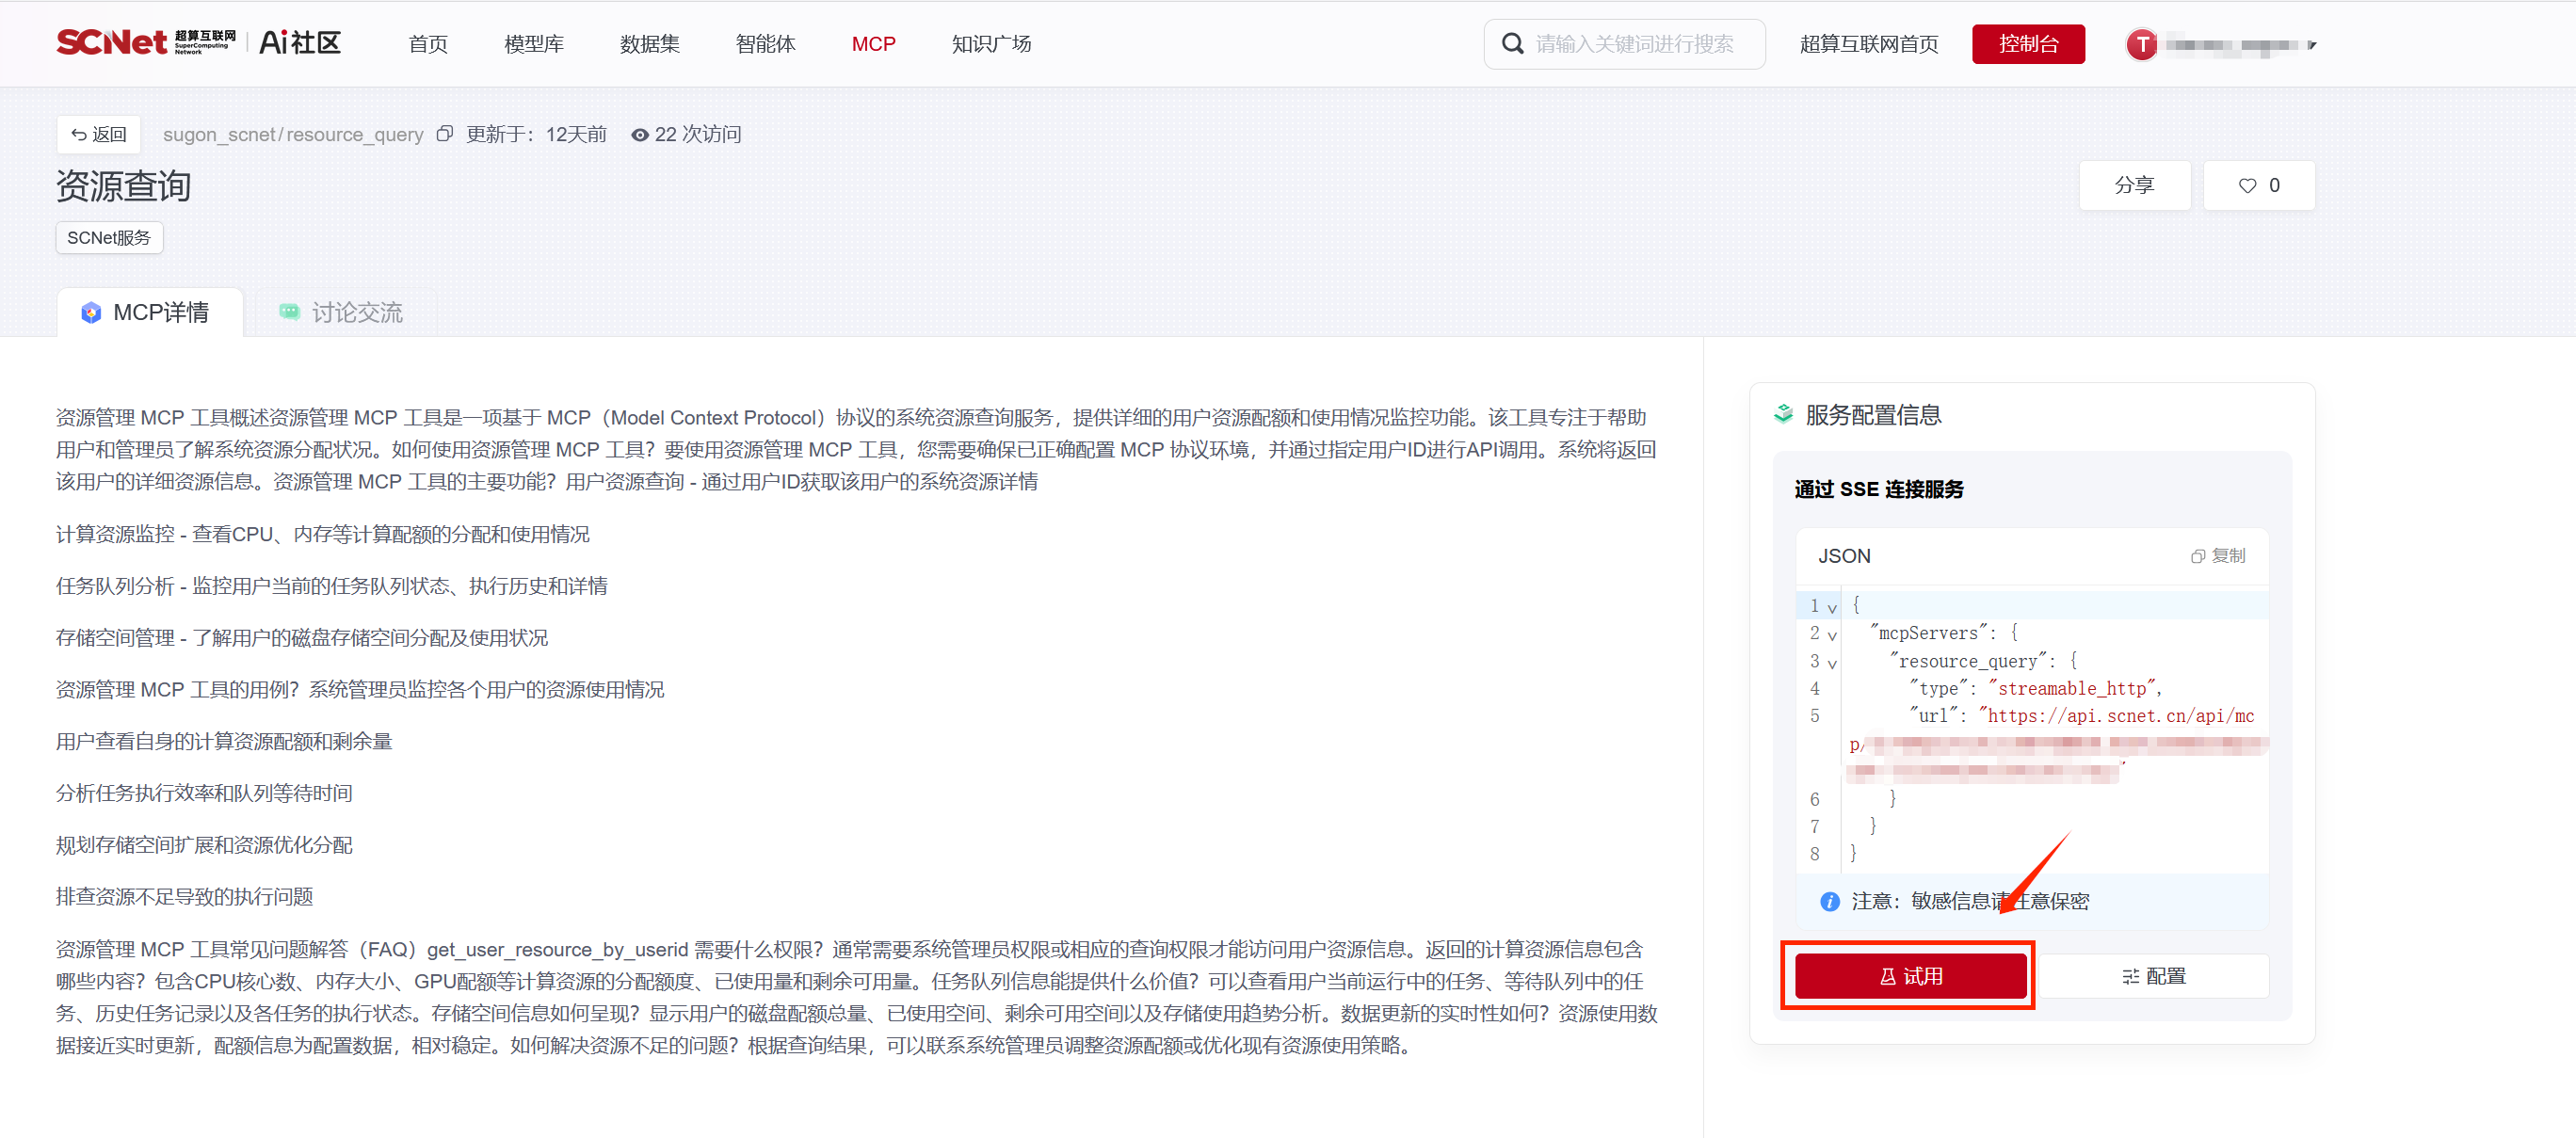Open the 模型库 navigation menu item
The height and width of the screenshot is (1138, 2576).
point(533,44)
